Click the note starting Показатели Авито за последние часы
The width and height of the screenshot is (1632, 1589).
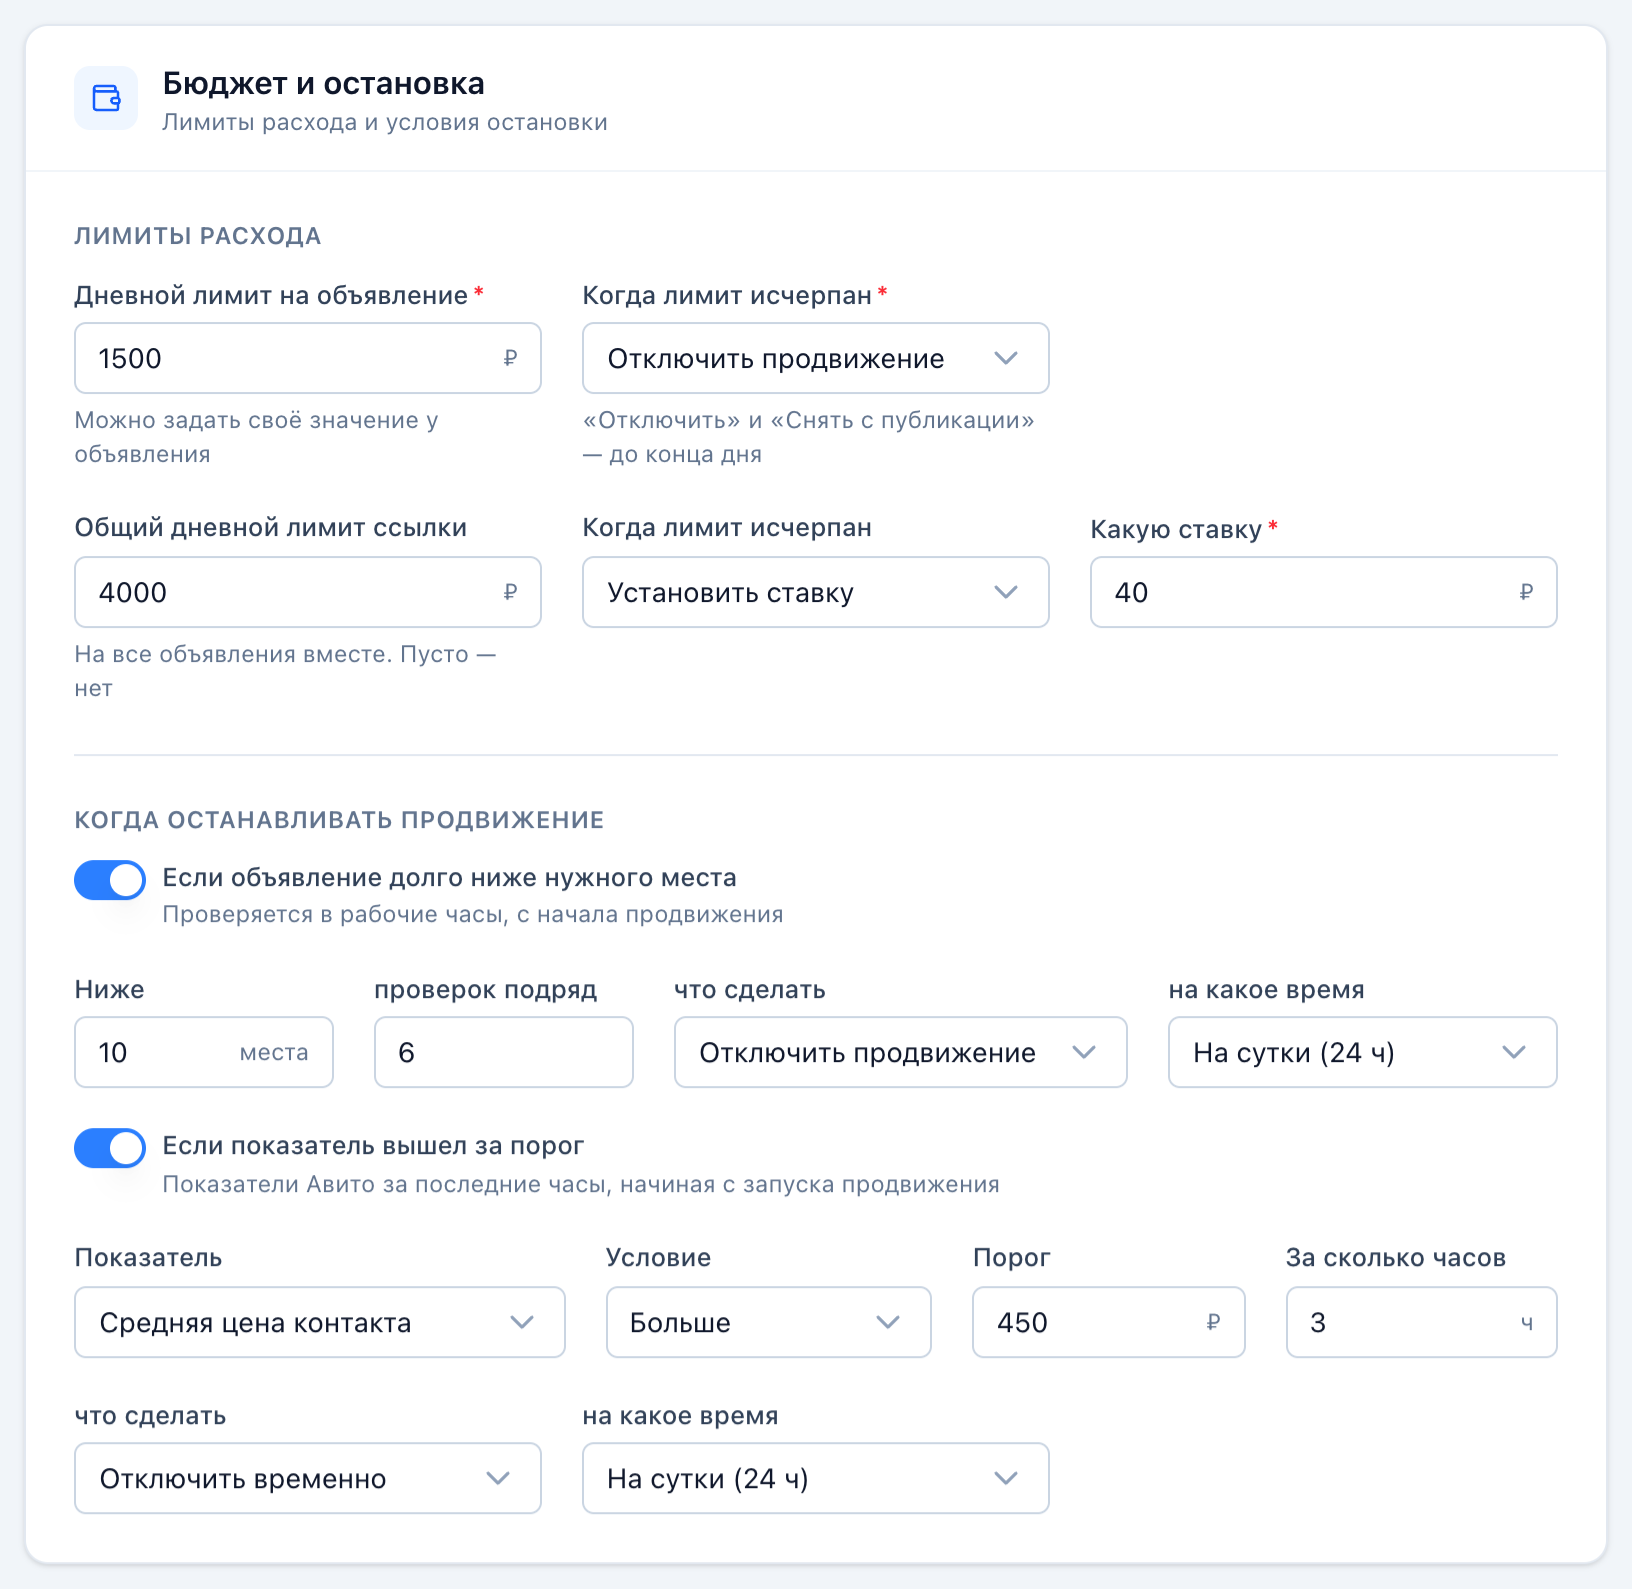[x=581, y=1185]
